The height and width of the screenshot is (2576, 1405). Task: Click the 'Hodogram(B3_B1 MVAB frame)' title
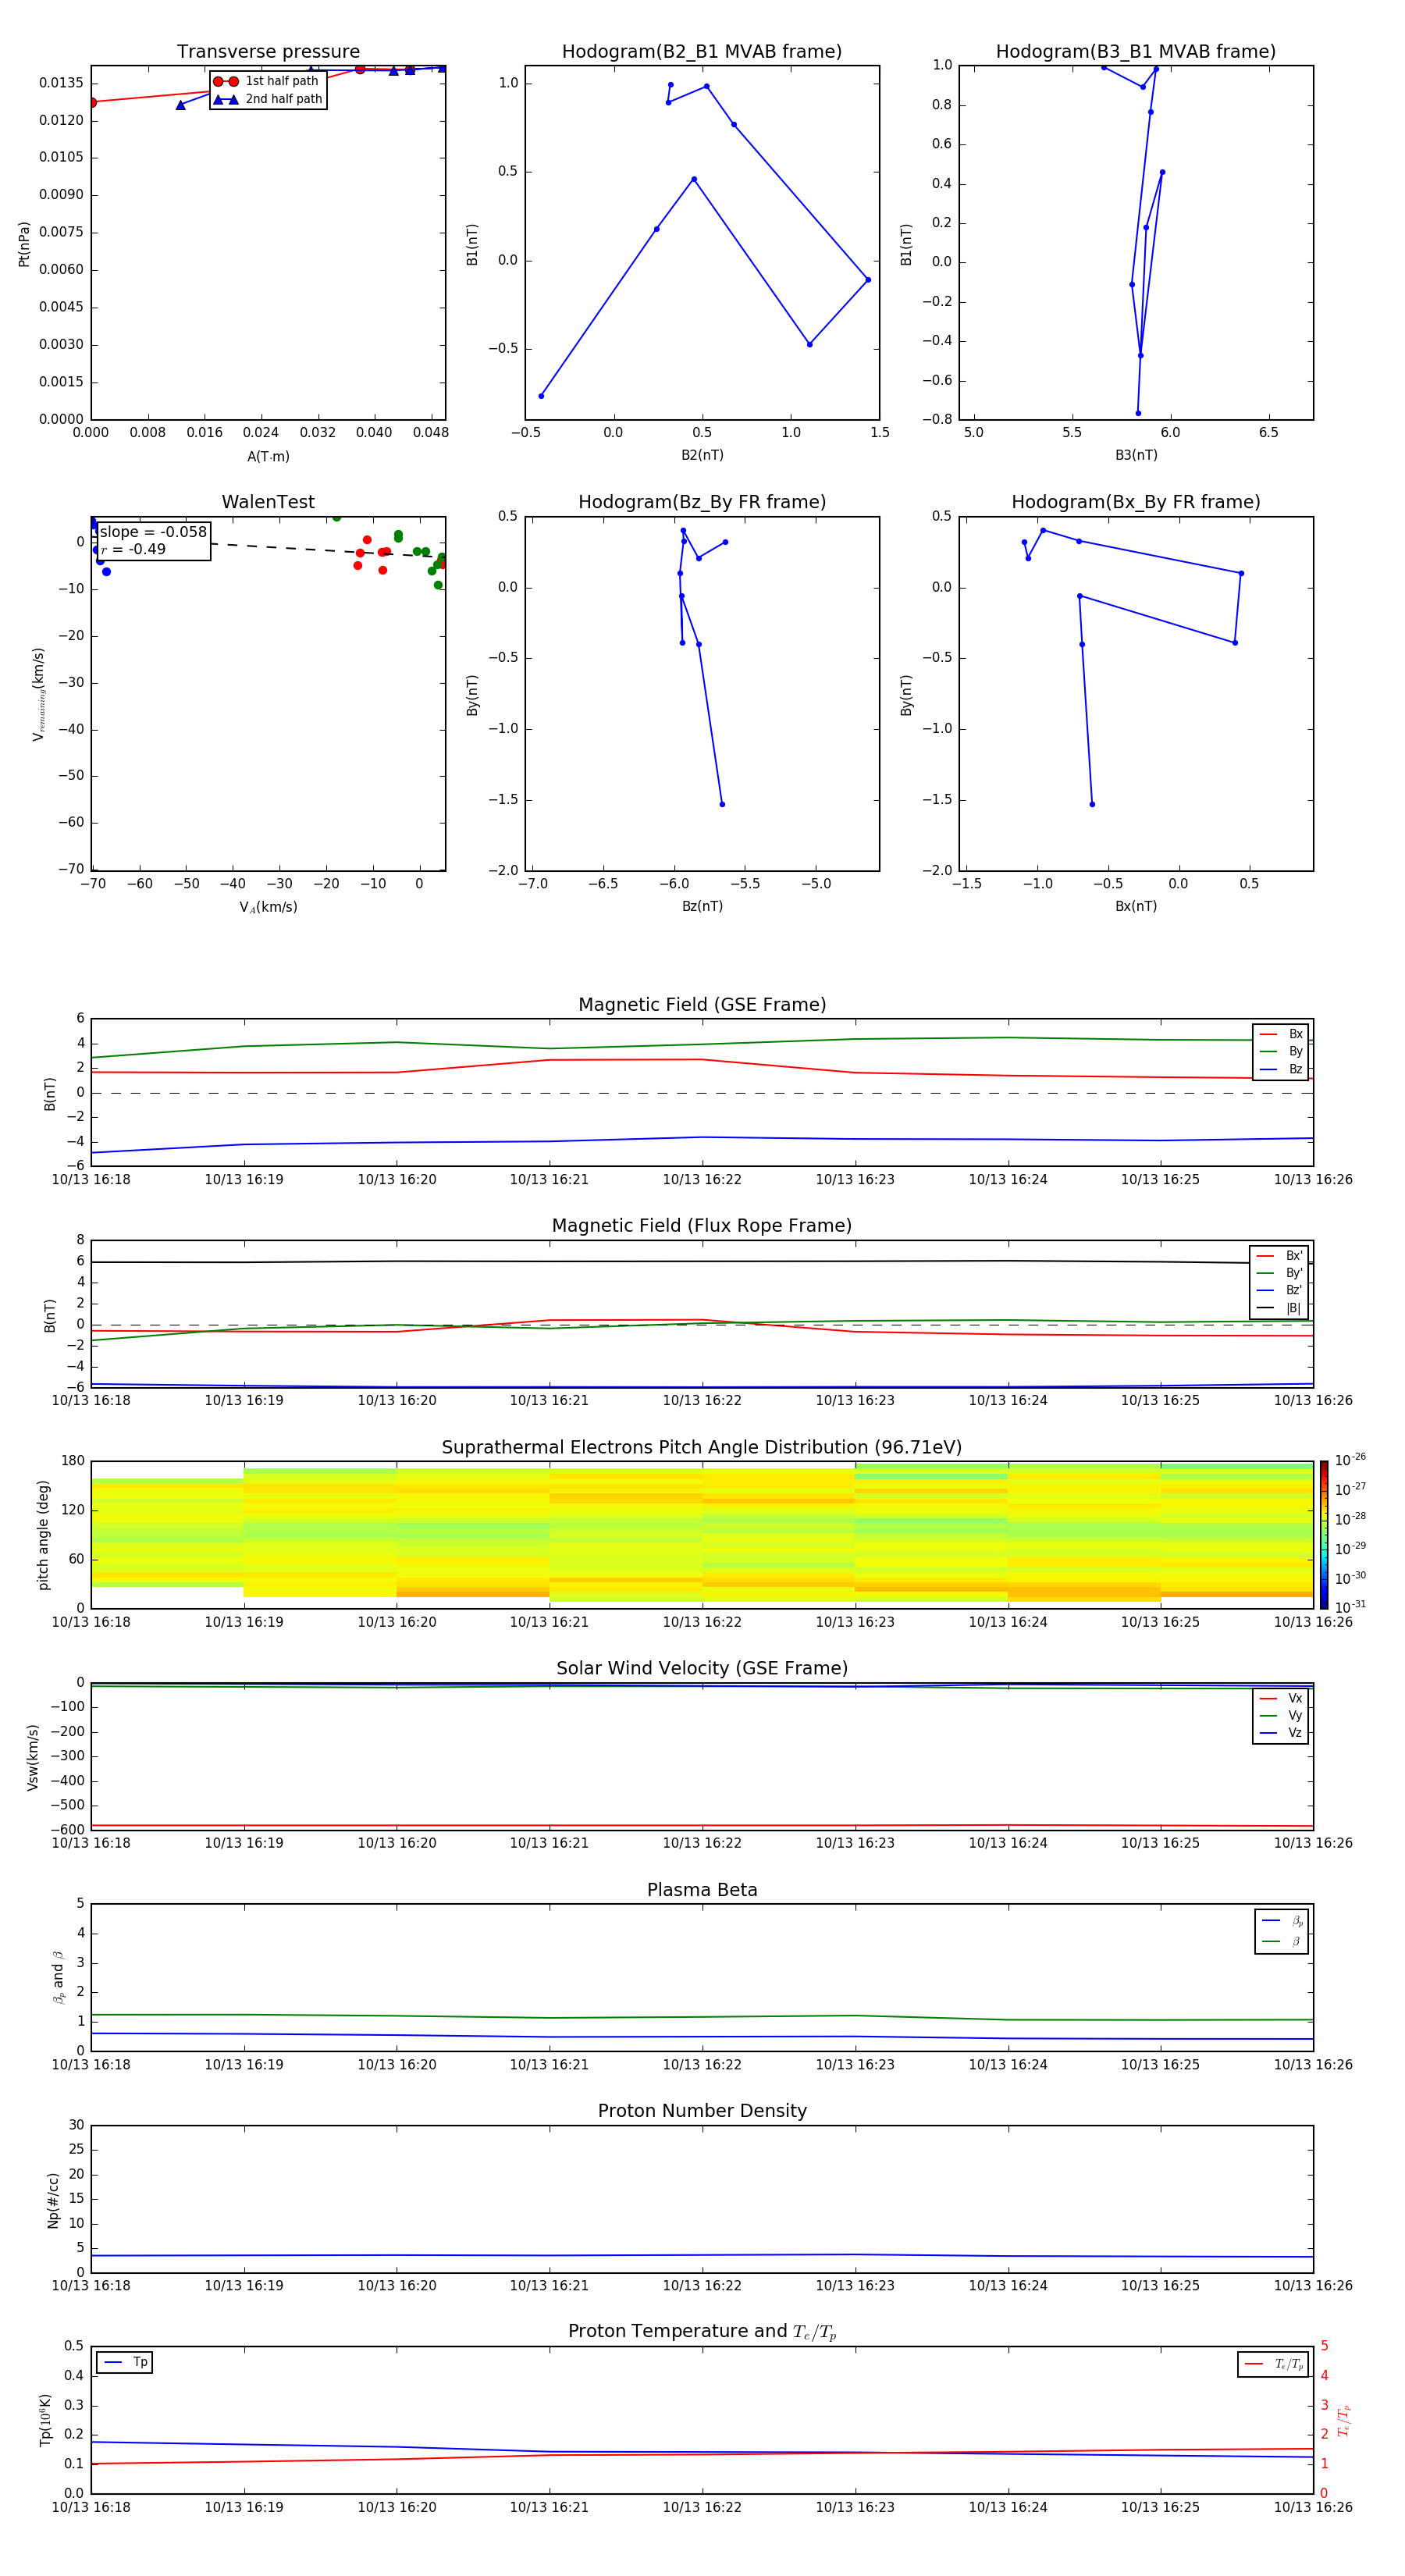(x=1136, y=52)
